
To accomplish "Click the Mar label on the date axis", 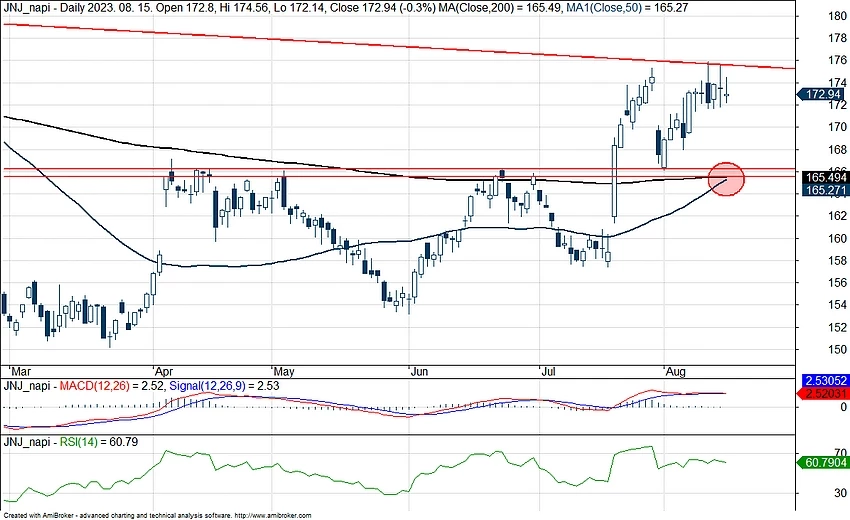I will [21, 371].
